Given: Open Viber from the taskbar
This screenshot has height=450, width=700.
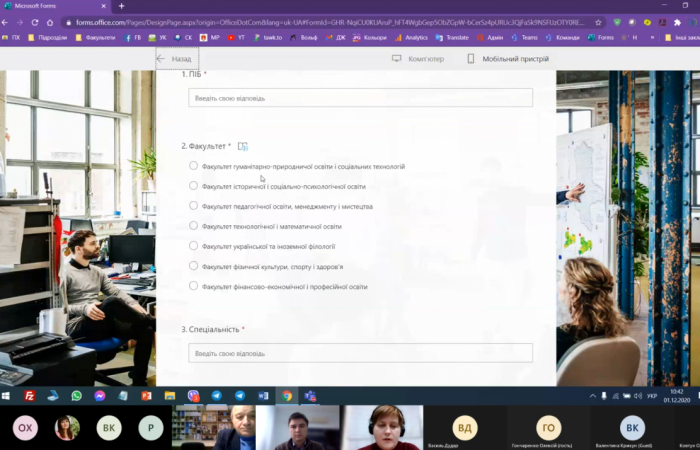Looking at the screenshot, I should (x=193, y=396).
